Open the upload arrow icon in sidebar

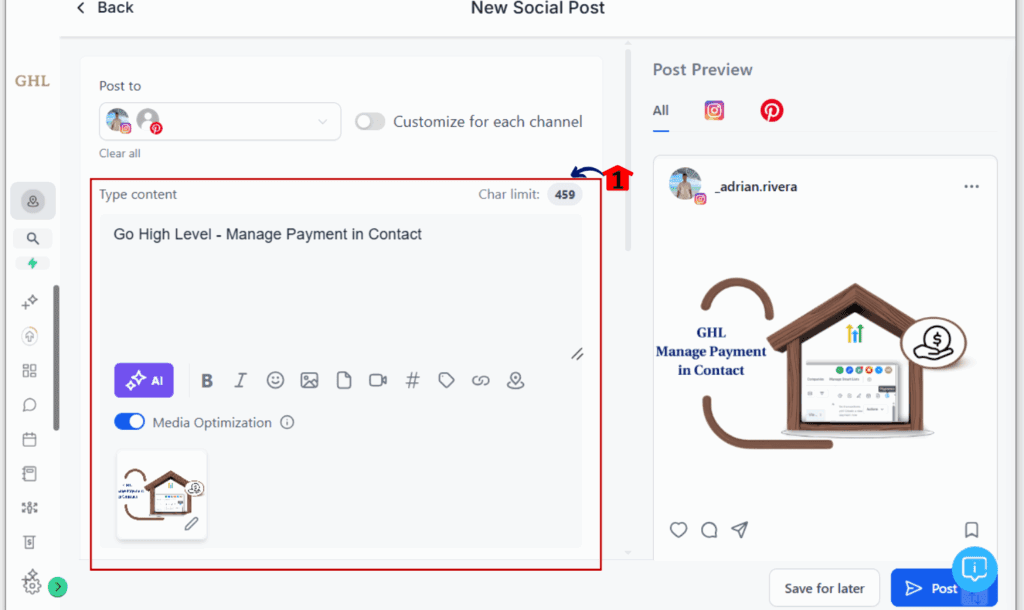(29, 336)
